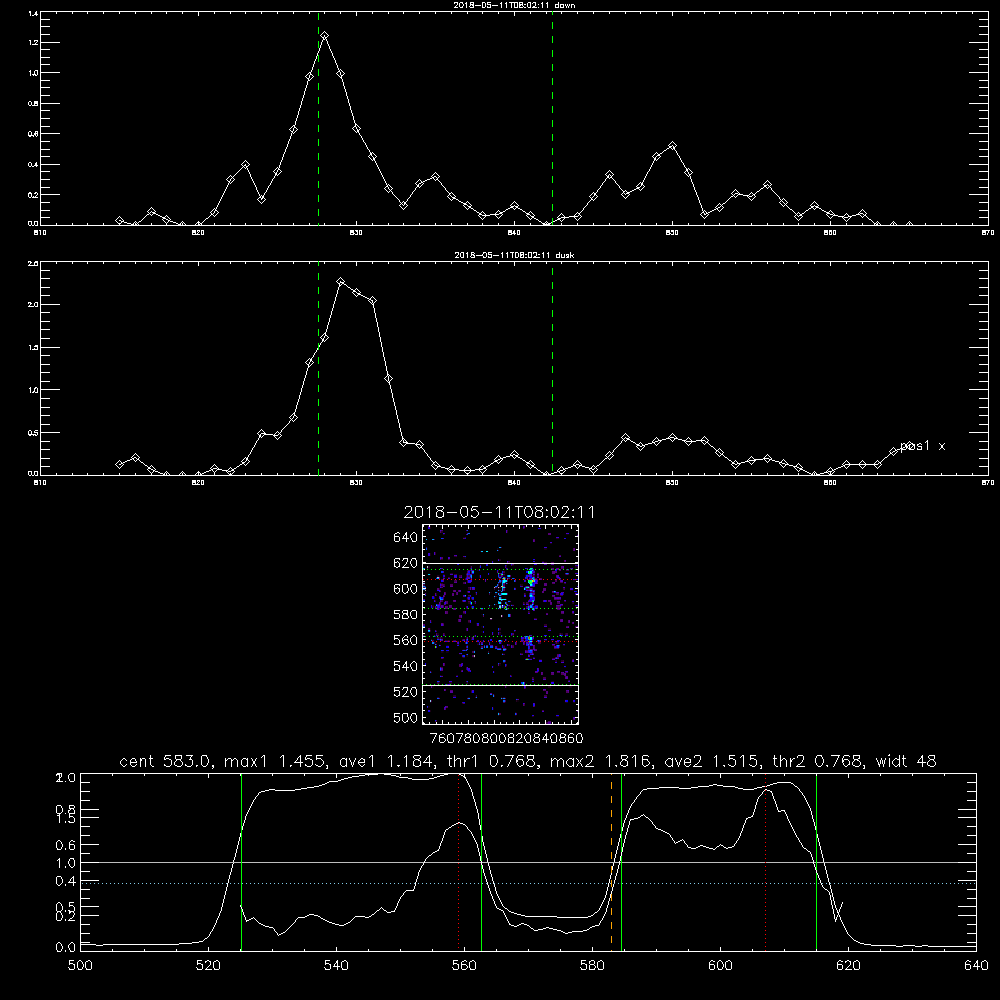Click the red dotted line near 607 in bottom plot
1000x1000 pixels.
coord(765,861)
